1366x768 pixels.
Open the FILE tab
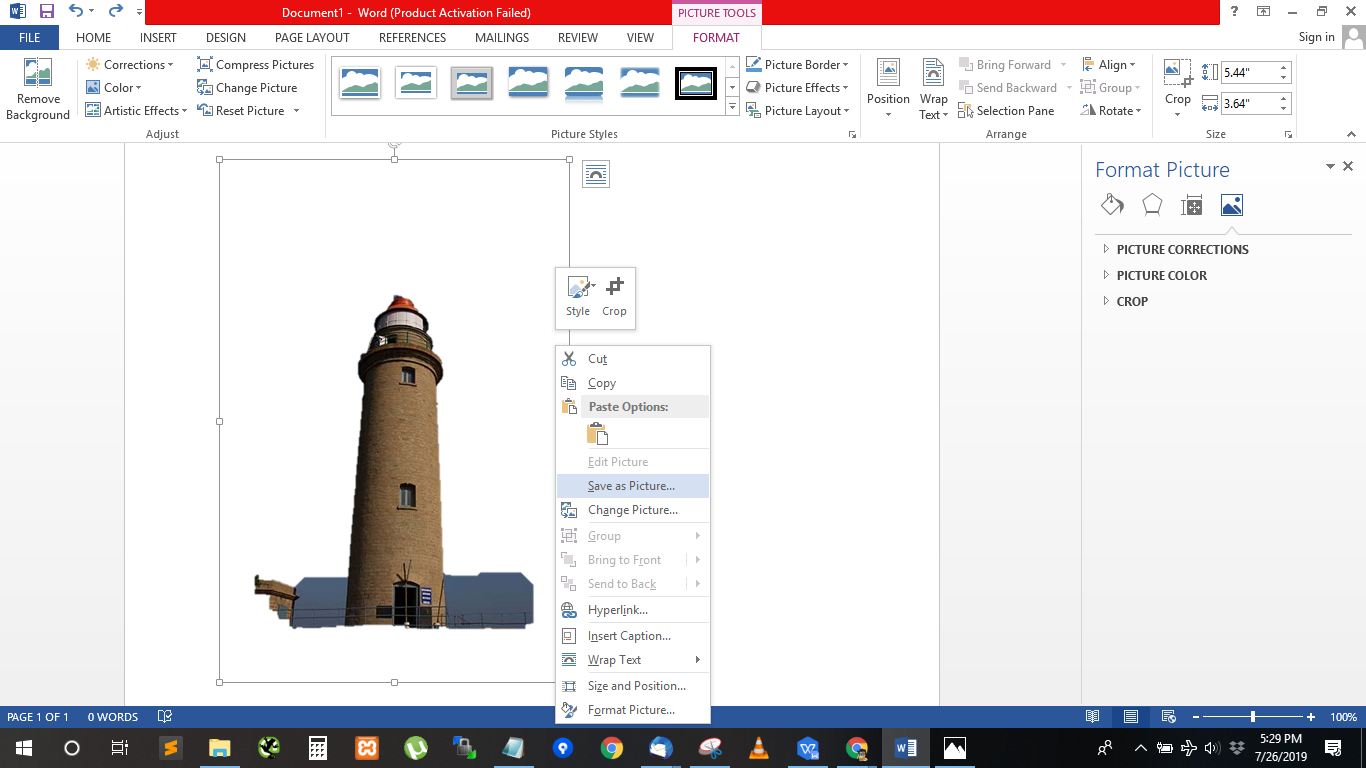(29, 38)
